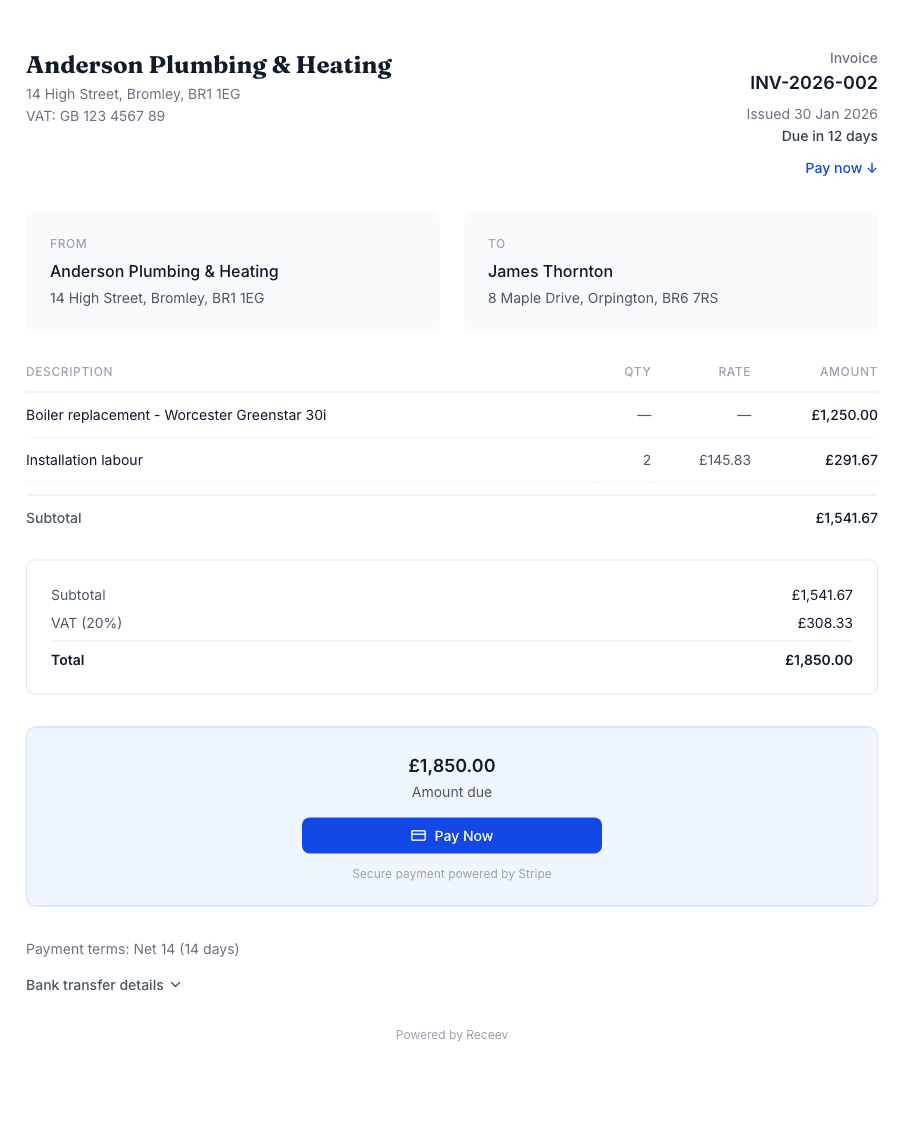Select the Anderson Plumbing & Heating logo text
This screenshot has height=1132, width=904.
(209, 65)
